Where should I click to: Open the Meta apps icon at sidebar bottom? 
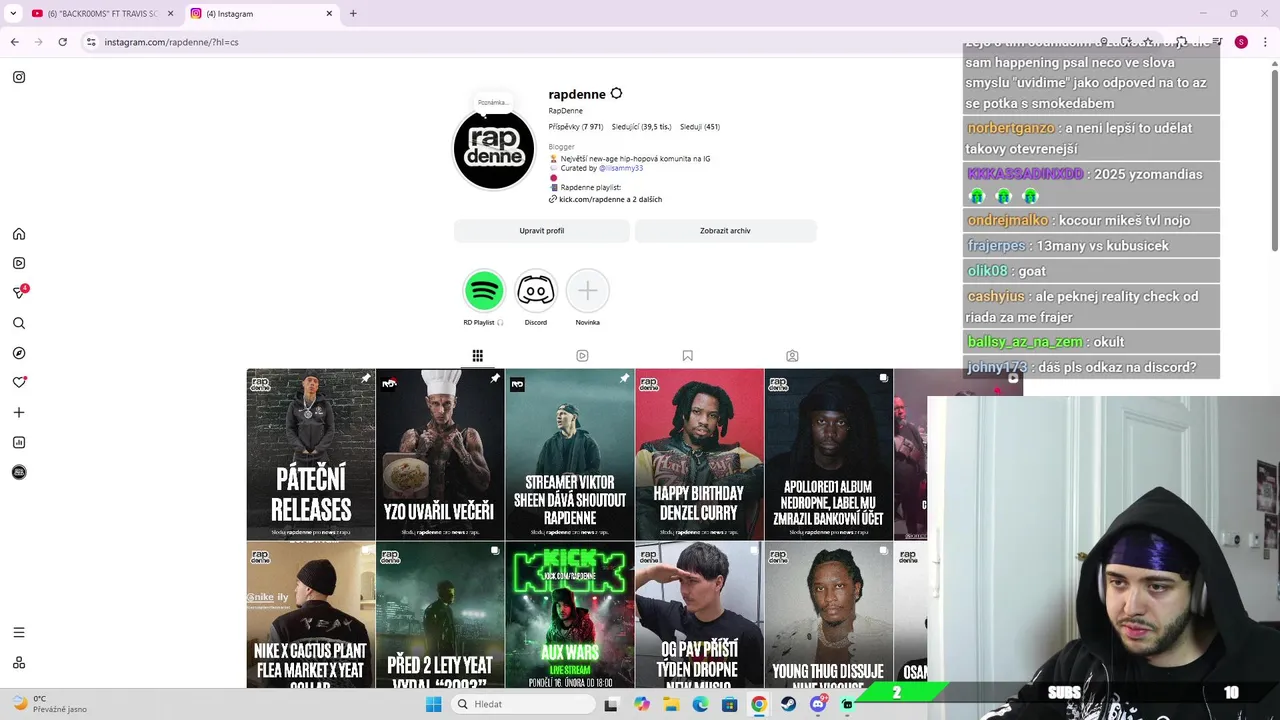pos(19,662)
